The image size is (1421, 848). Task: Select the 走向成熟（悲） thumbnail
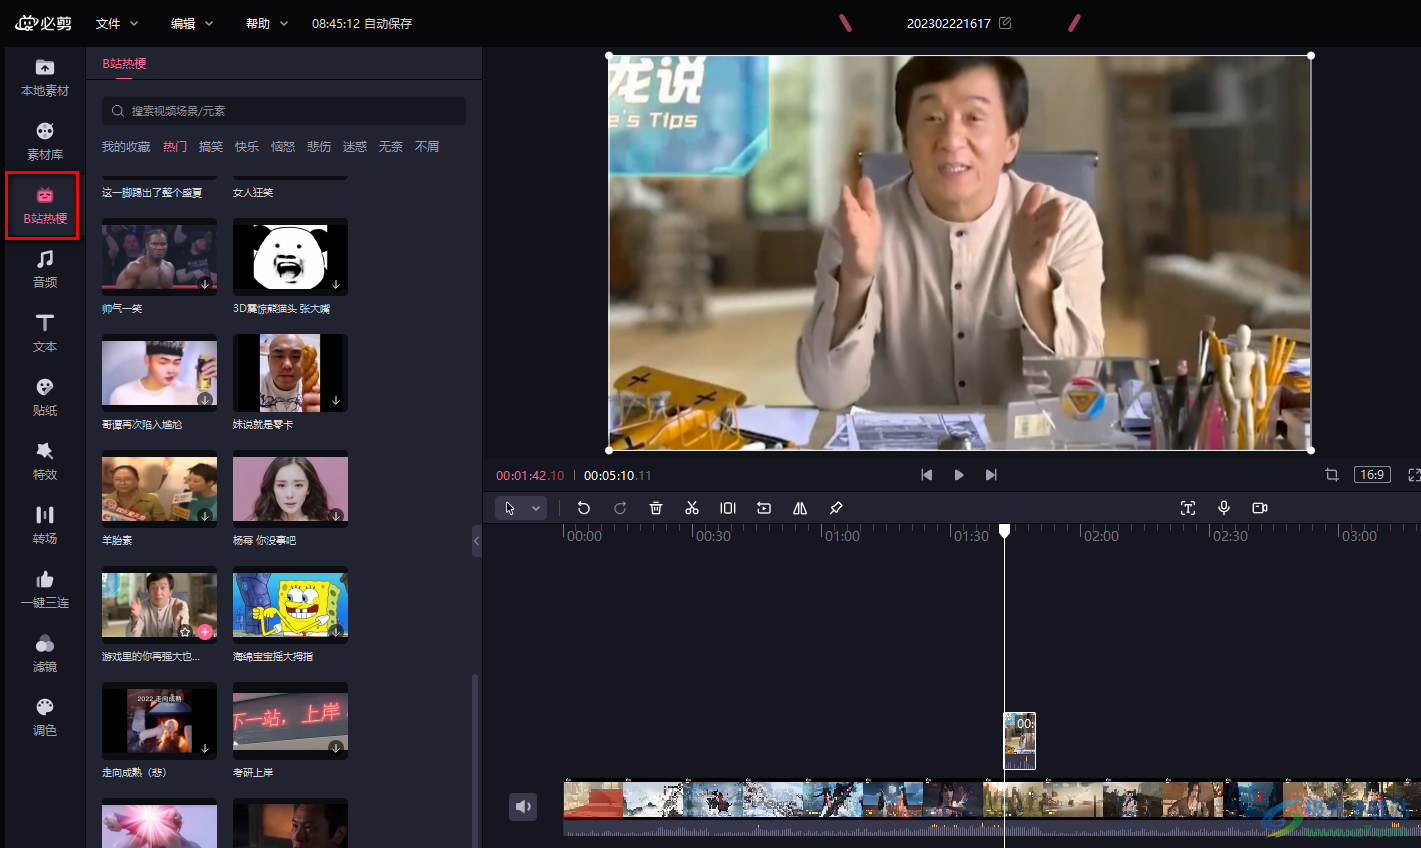pos(159,721)
